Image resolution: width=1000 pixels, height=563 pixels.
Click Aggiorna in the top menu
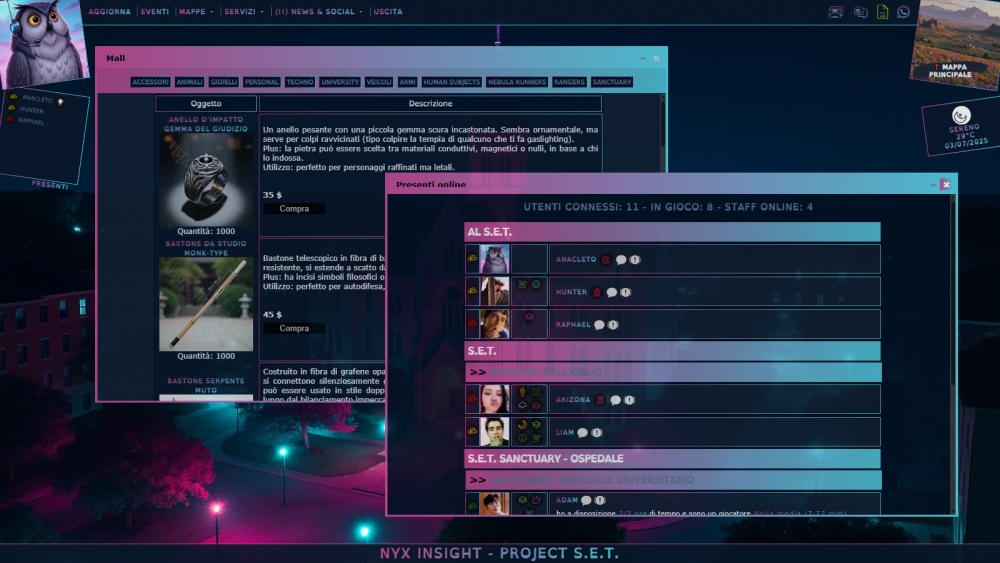[110, 11]
